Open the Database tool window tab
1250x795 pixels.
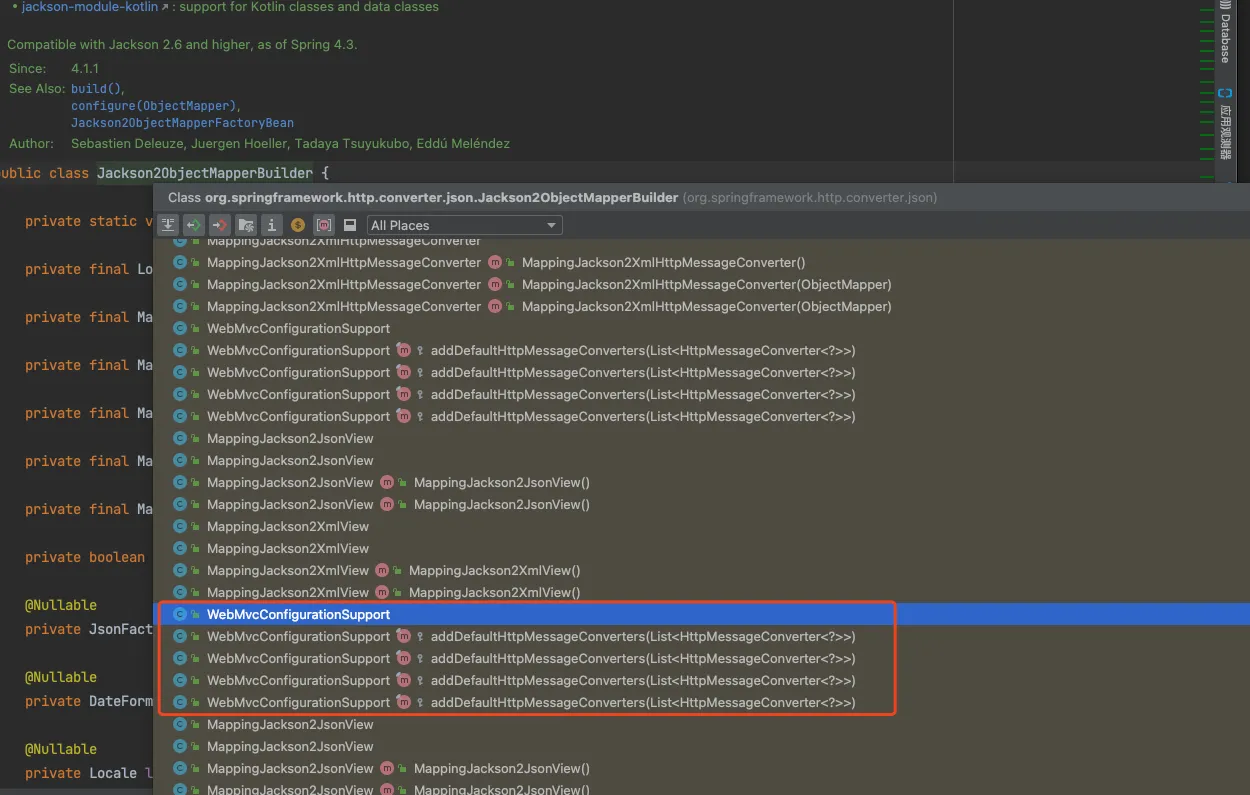[1224, 40]
